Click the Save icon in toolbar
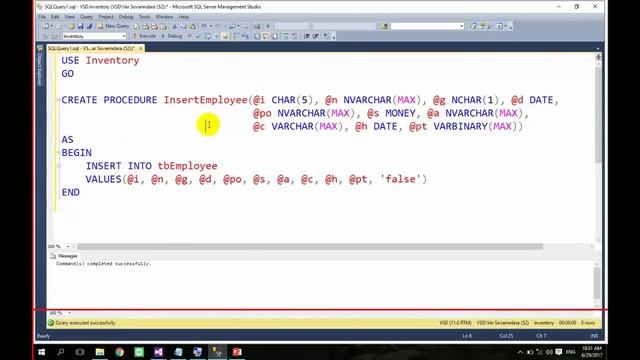 tap(80, 26)
